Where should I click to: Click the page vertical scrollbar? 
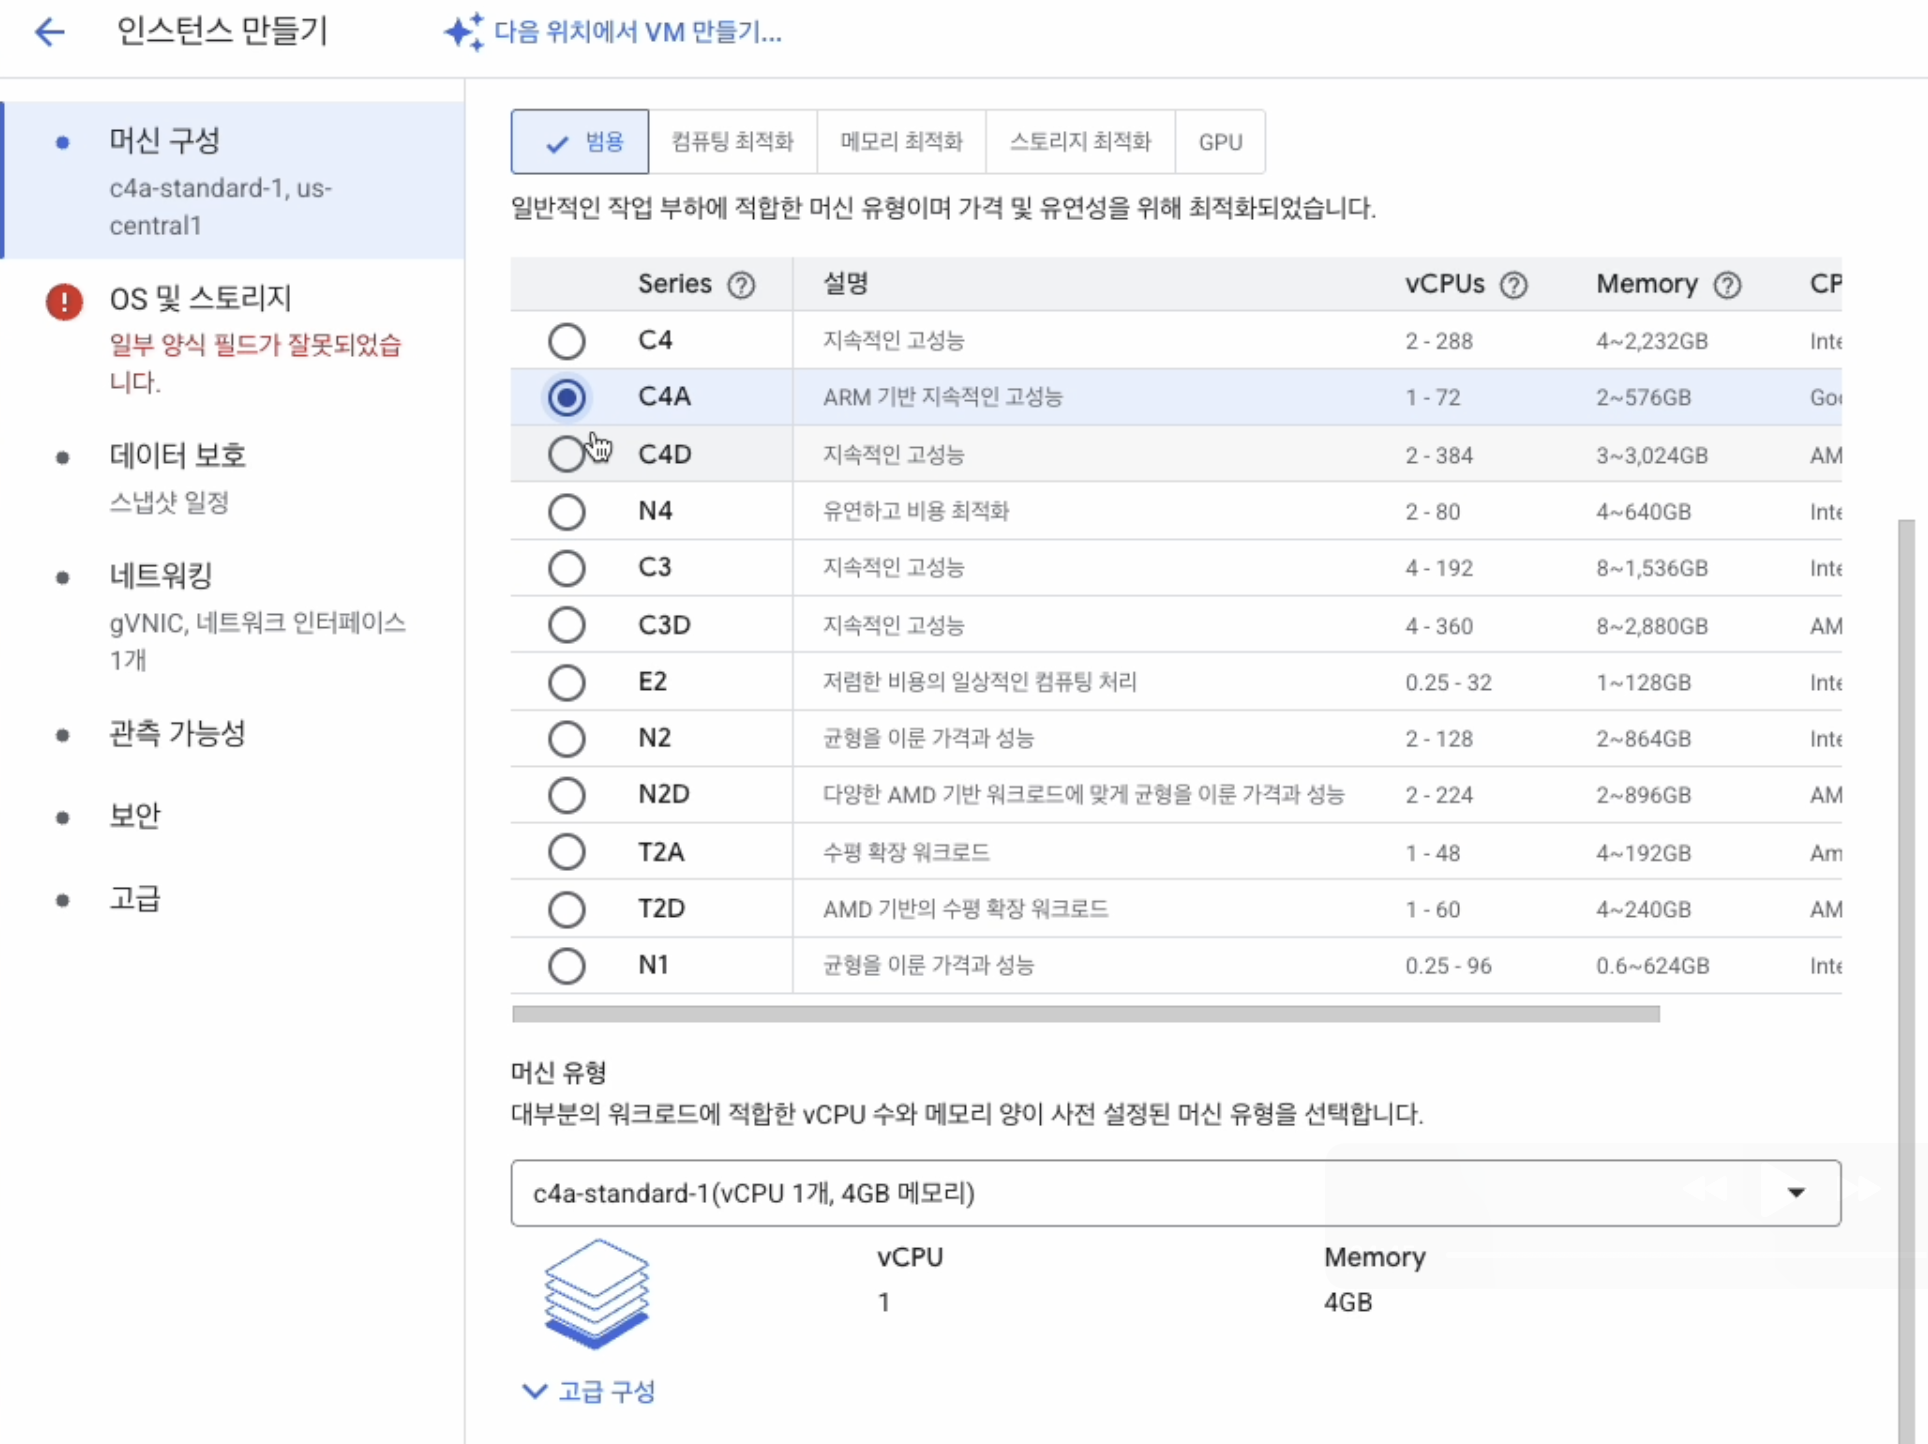[x=1906, y=980]
